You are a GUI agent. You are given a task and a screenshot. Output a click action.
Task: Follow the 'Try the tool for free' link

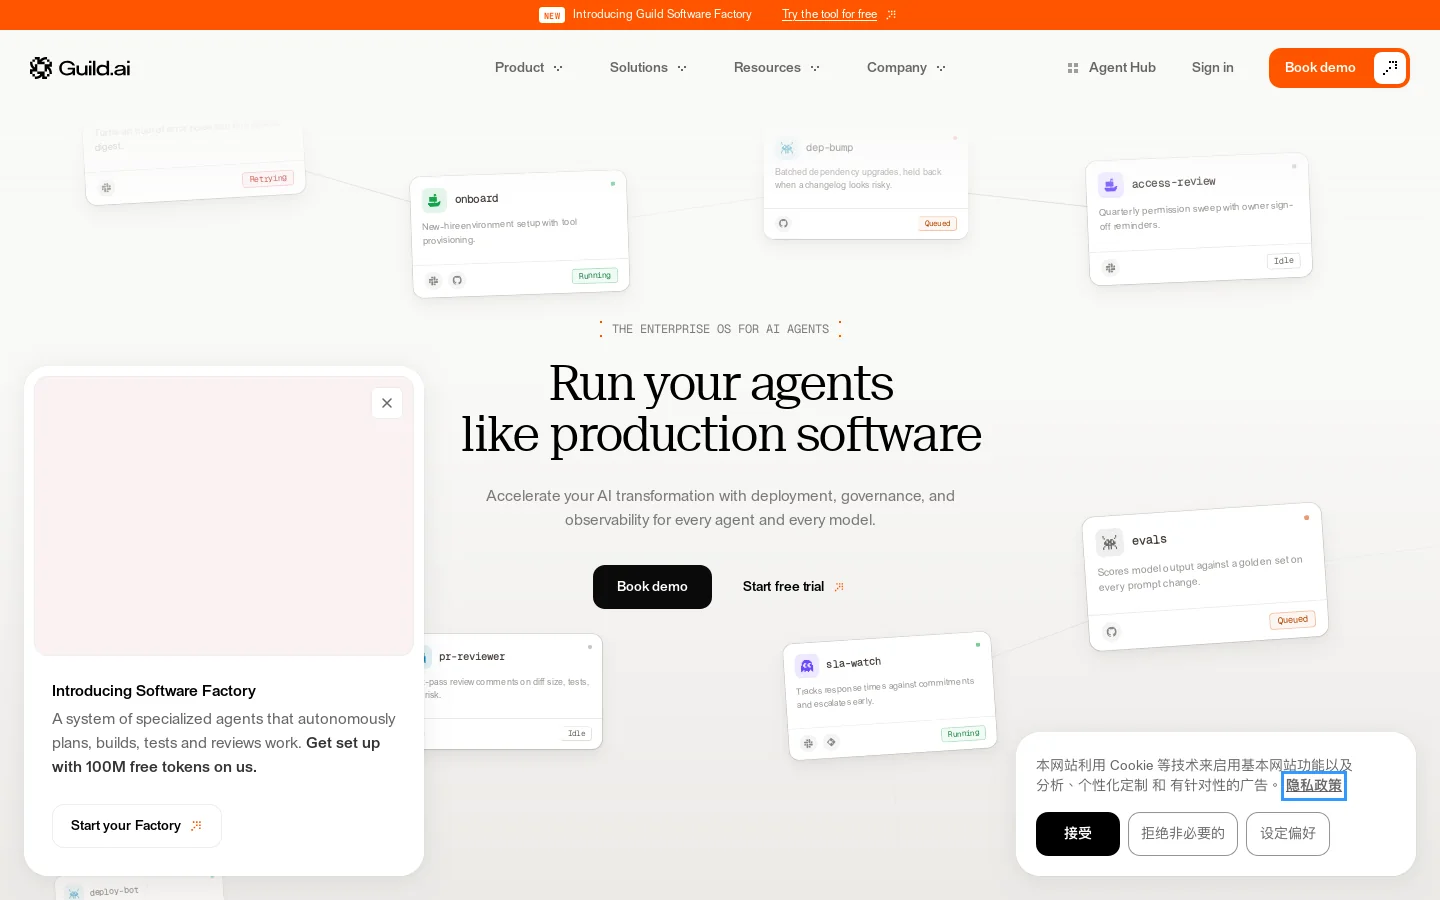[x=829, y=15]
